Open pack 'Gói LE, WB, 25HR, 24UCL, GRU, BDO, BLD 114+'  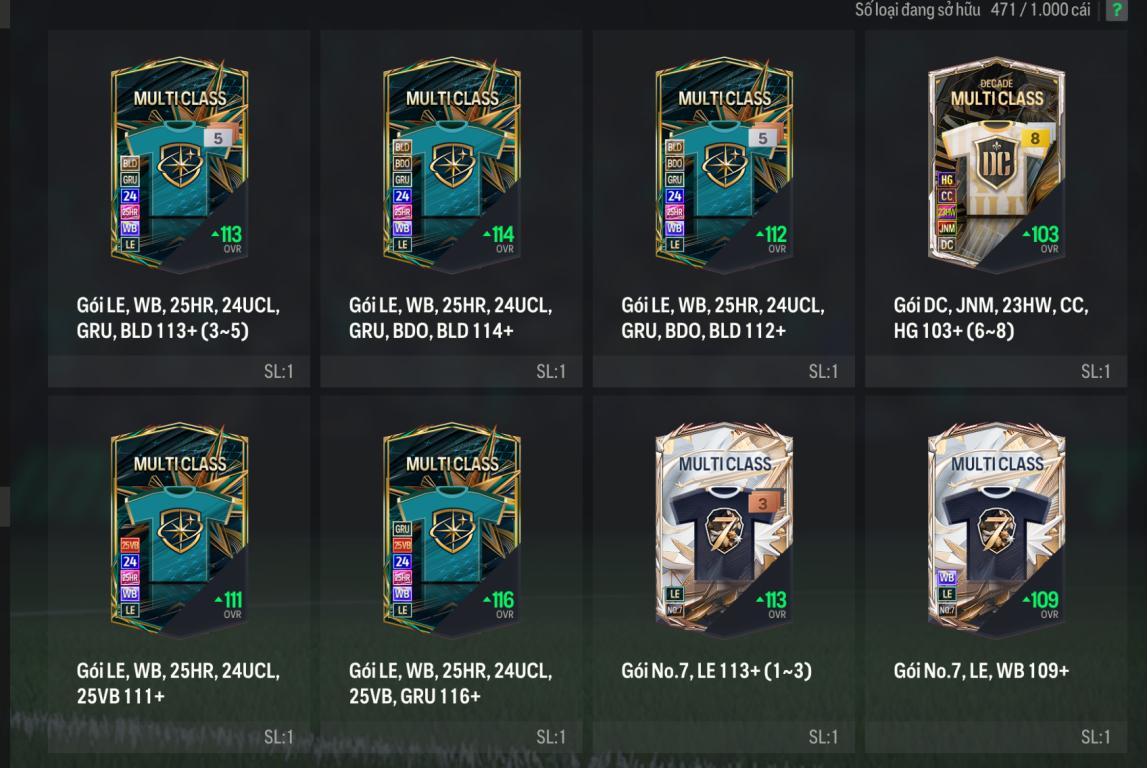pos(451,318)
